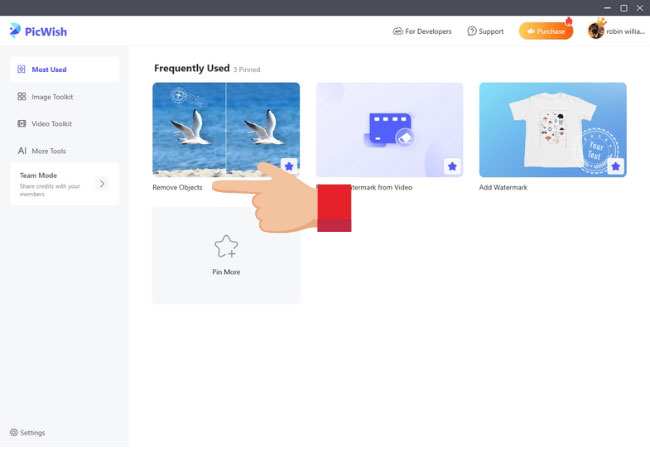The width and height of the screenshot is (650, 450).
Task: Unpin the Add Watermark star
Action: [x=615, y=166]
